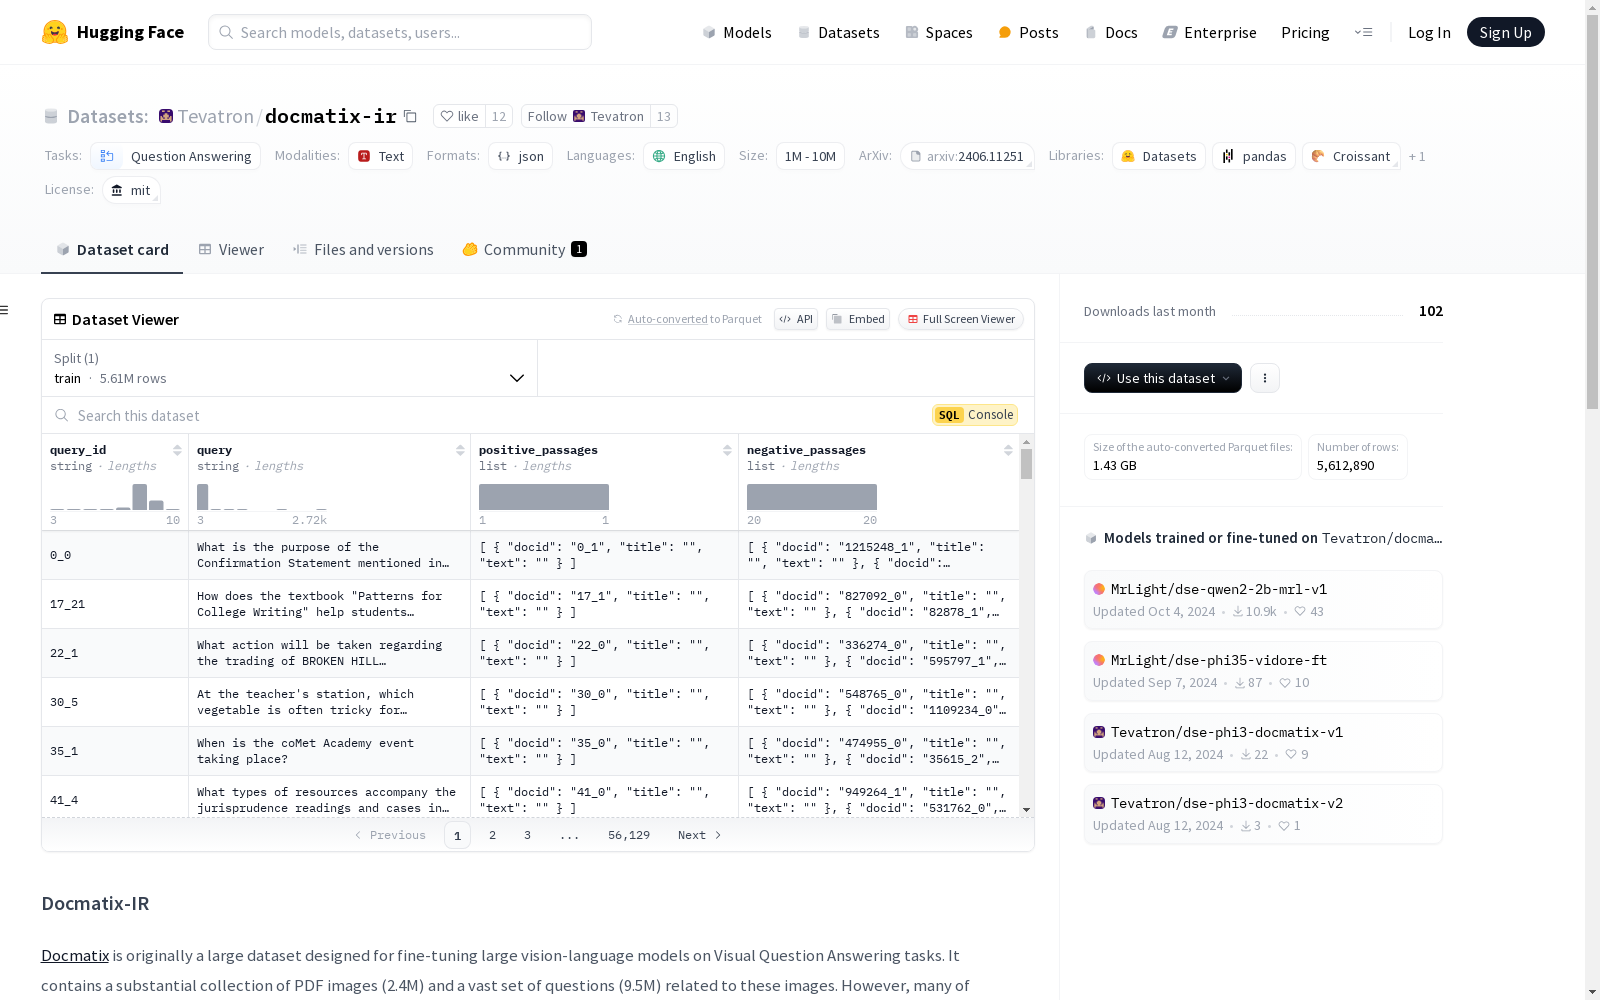Click Next page in the viewer

(699, 835)
